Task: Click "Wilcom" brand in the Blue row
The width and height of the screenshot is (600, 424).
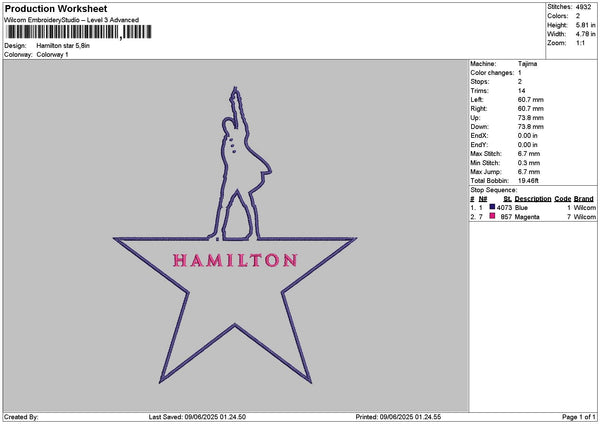Action: [x=585, y=208]
